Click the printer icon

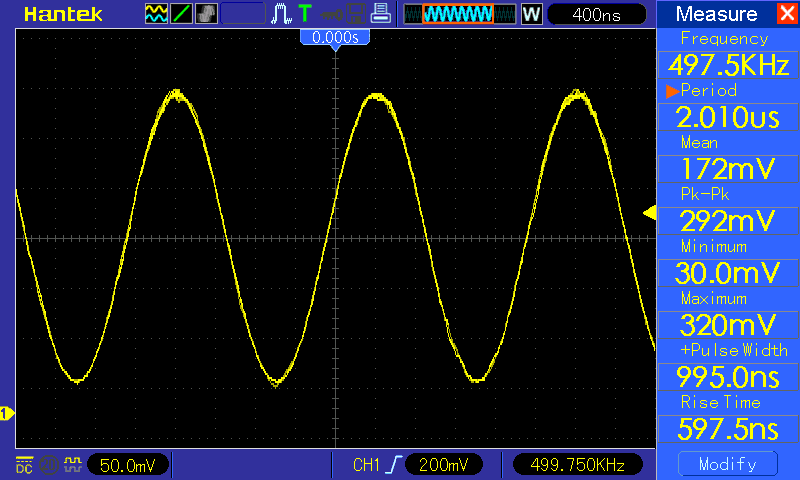[x=380, y=13]
